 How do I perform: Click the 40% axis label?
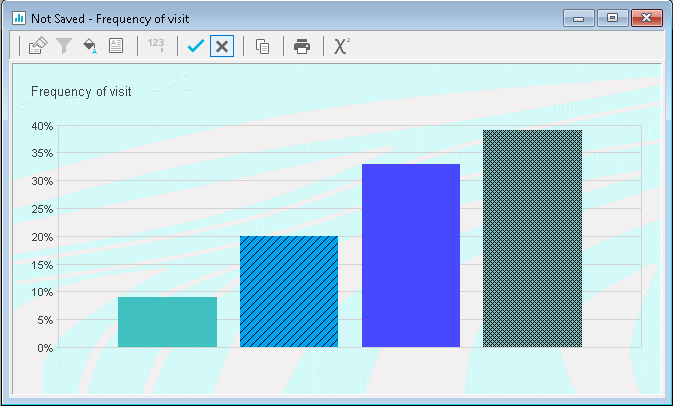pyautogui.click(x=42, y=126)
